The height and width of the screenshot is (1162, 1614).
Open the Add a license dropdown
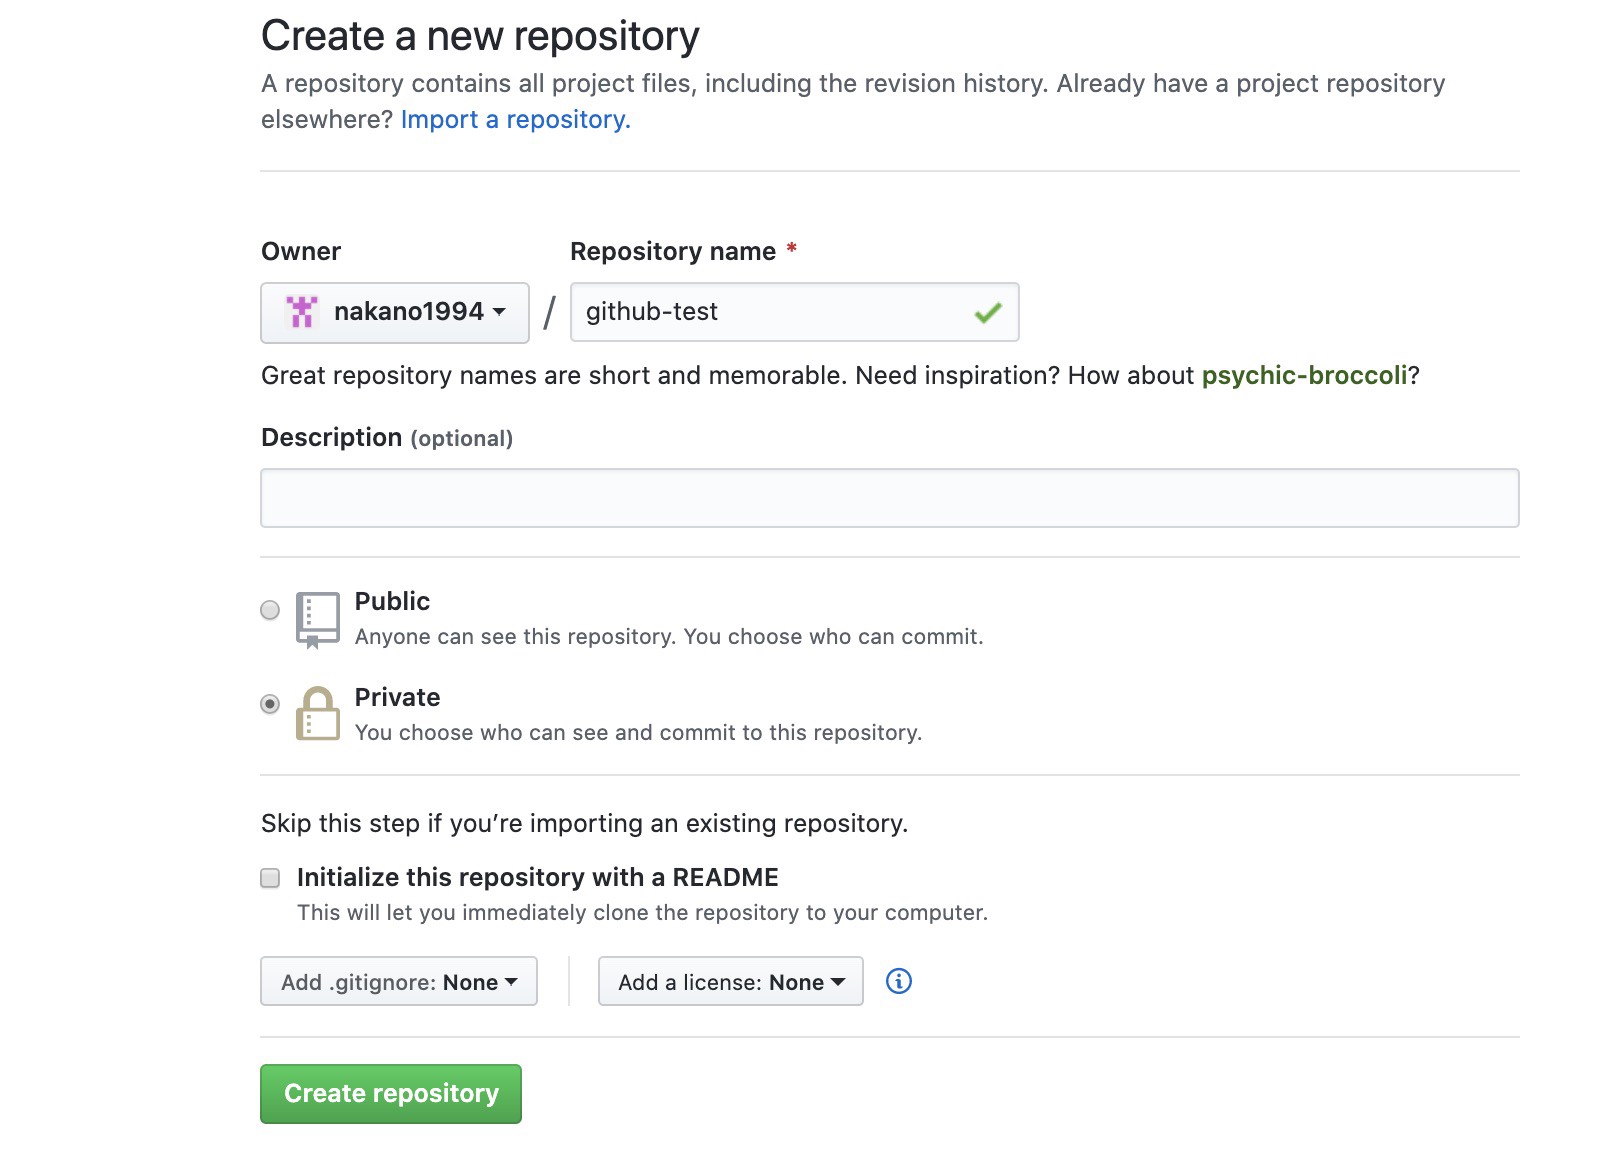(x=731, y=981)
